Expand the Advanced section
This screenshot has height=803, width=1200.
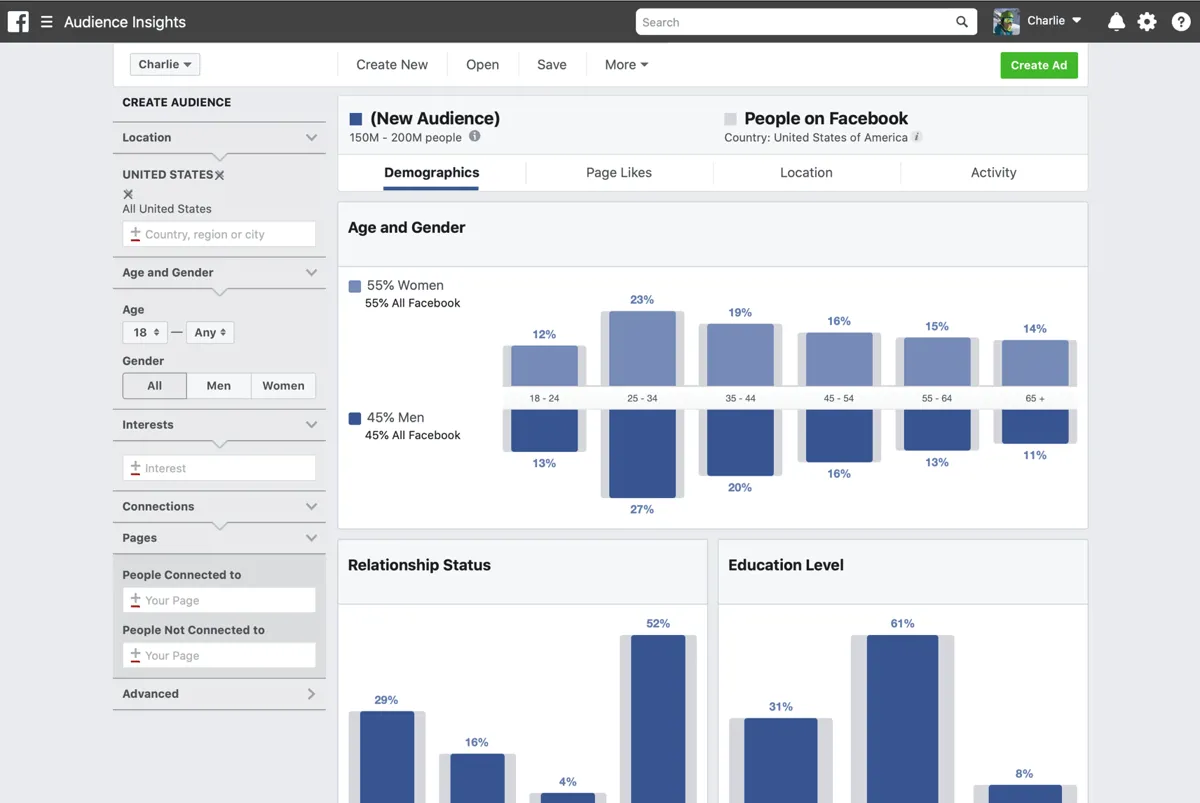click(x=219, y=694)
